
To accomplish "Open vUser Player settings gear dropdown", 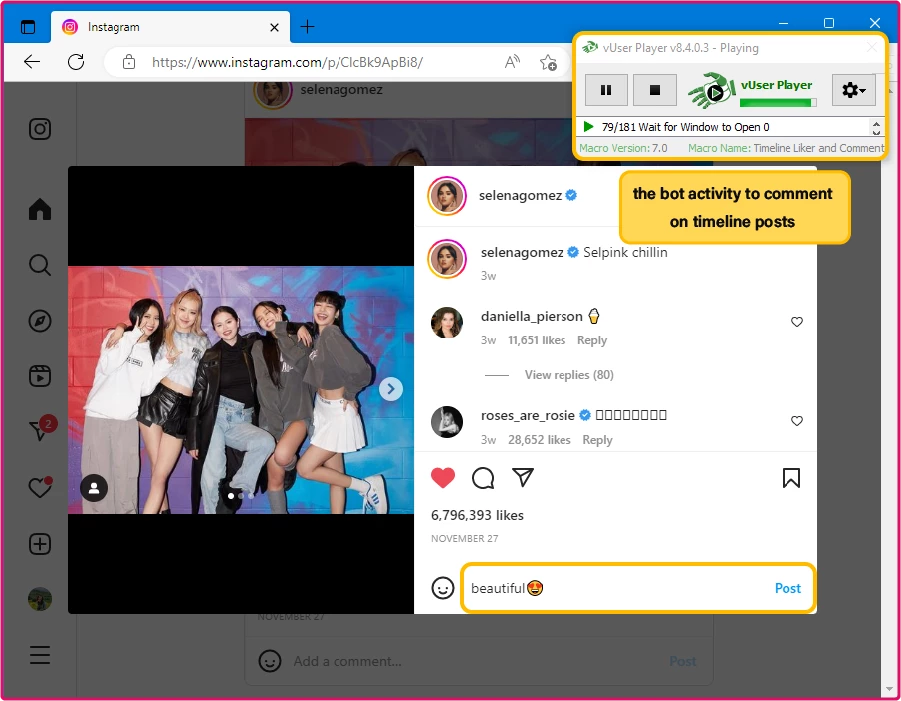I will (x=854, y=90).
